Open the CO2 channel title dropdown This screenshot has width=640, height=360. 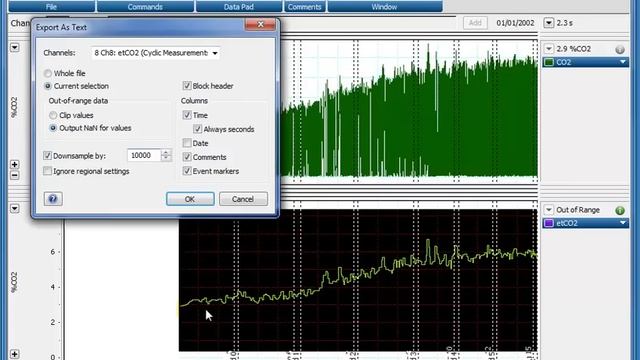[x=622, y=62]
